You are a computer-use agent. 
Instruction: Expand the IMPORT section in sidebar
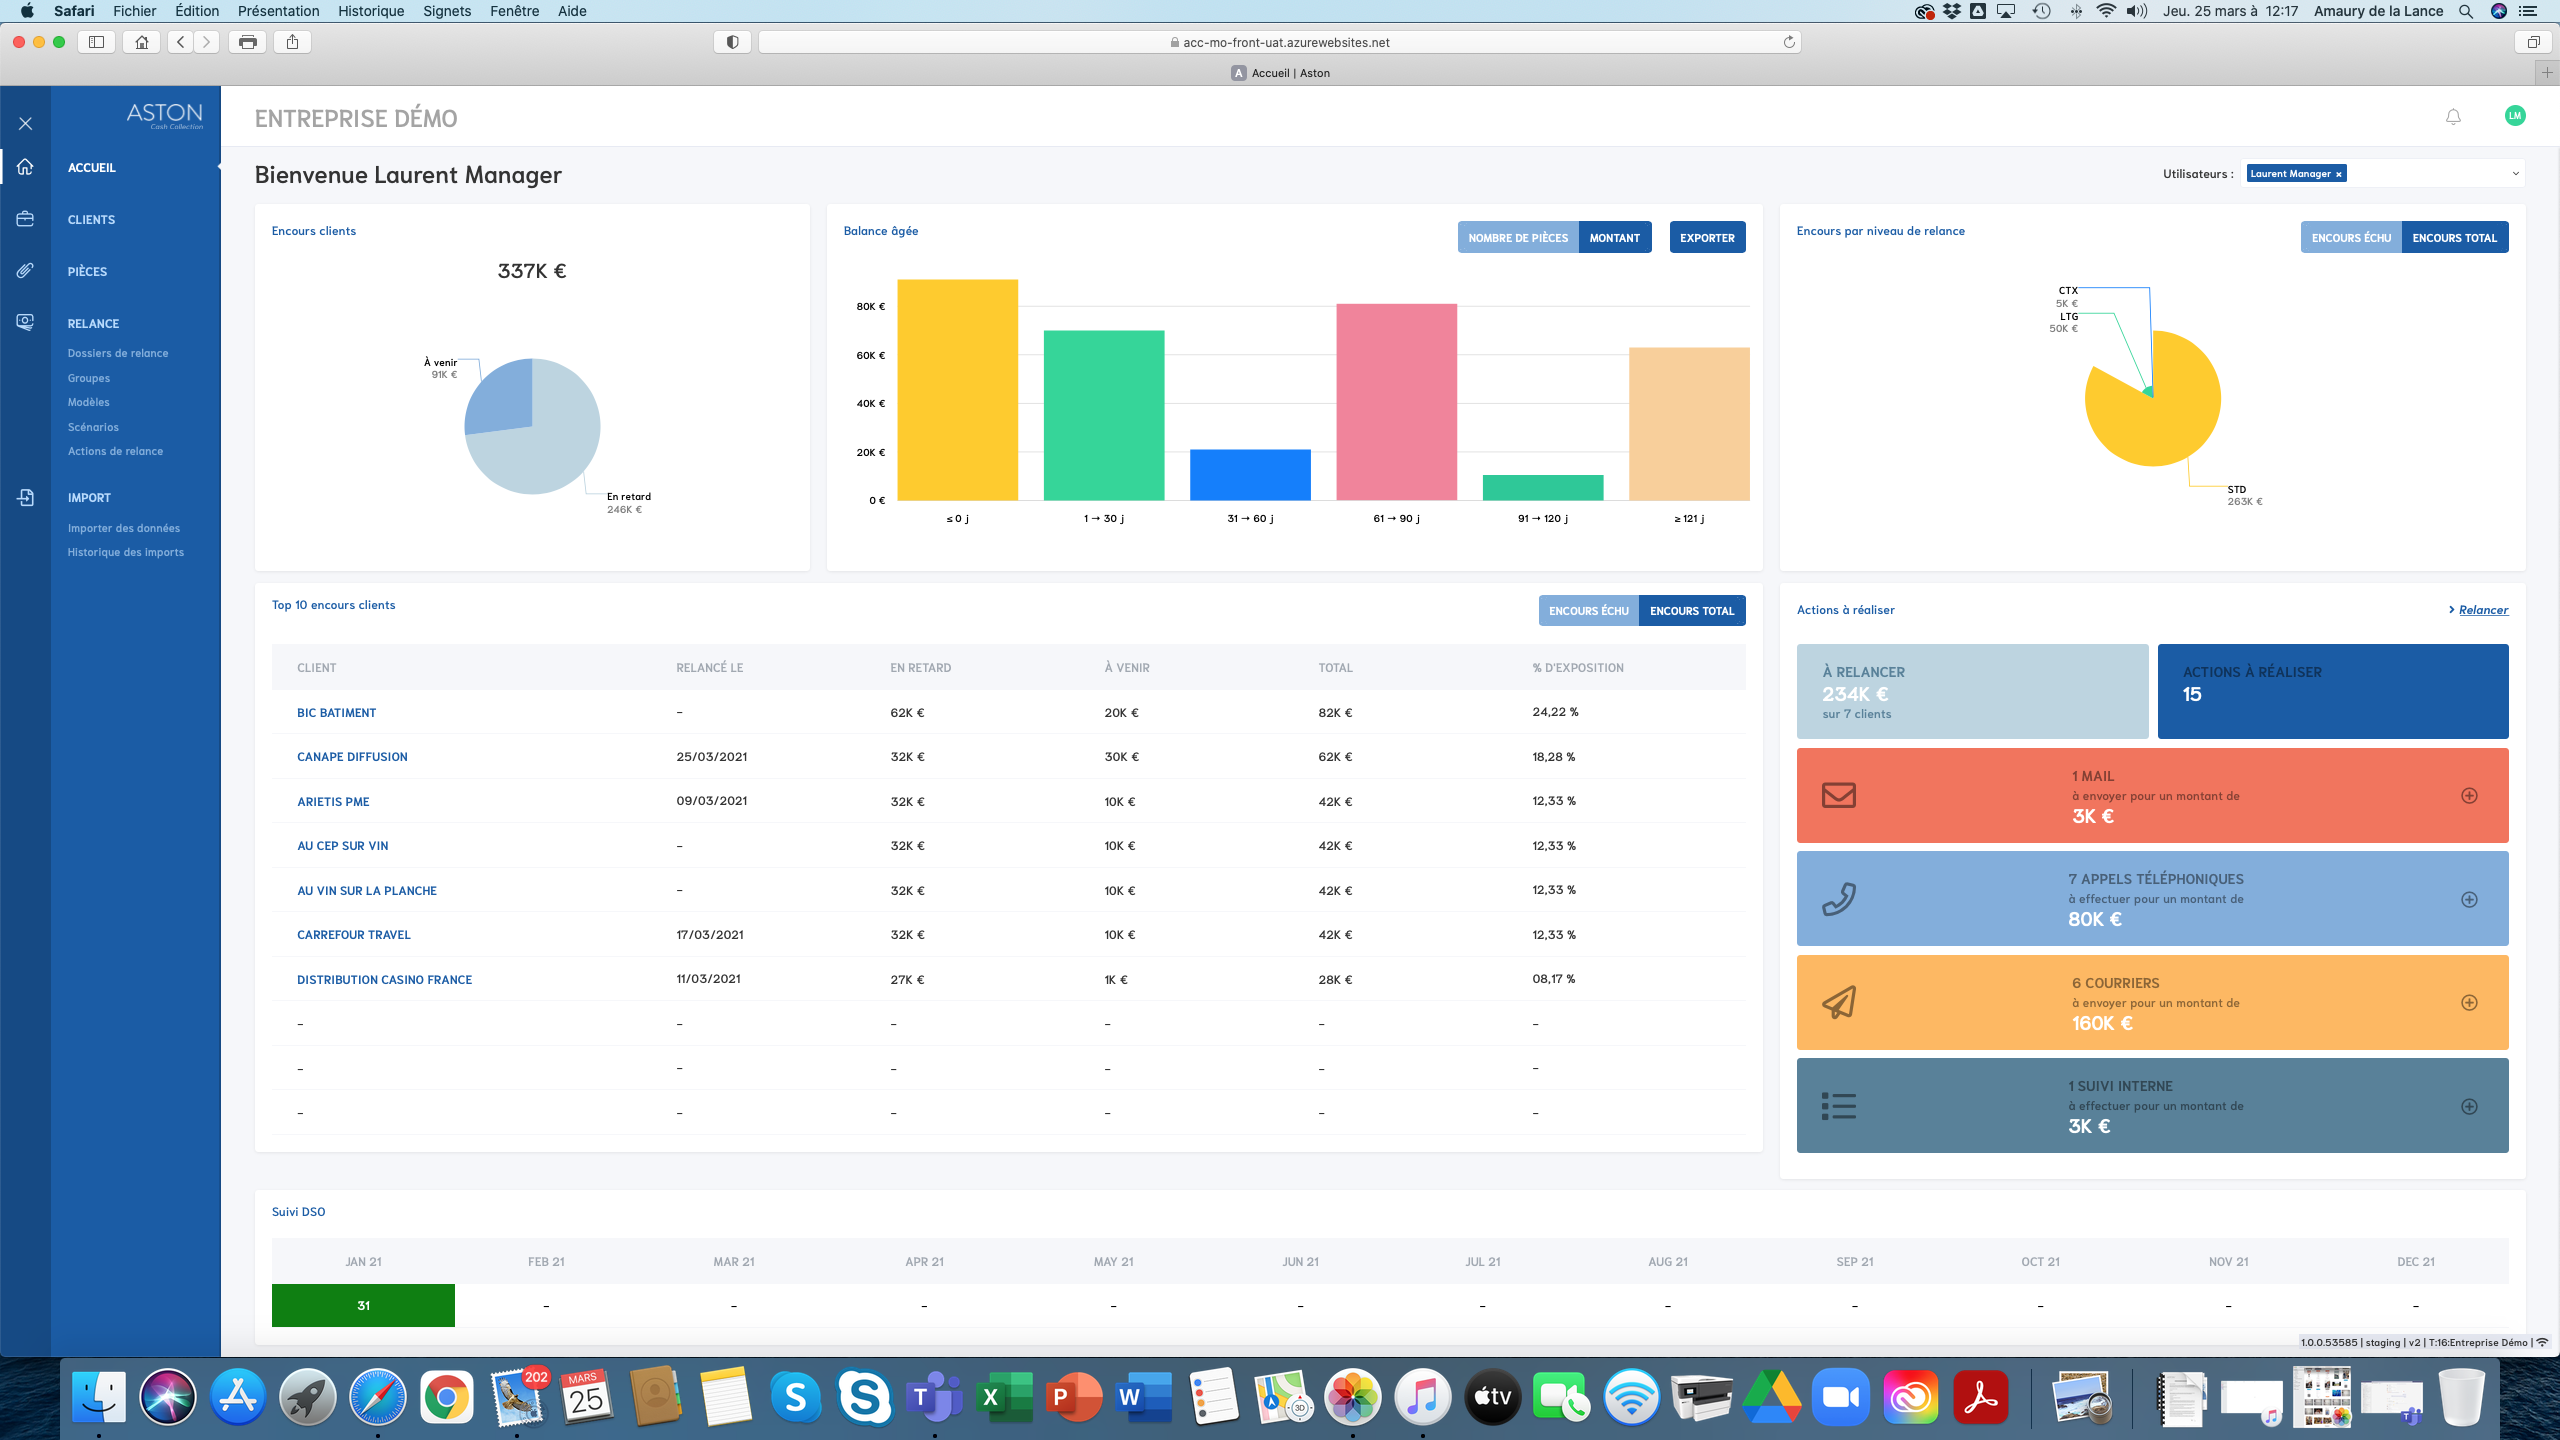click(89, 497)
